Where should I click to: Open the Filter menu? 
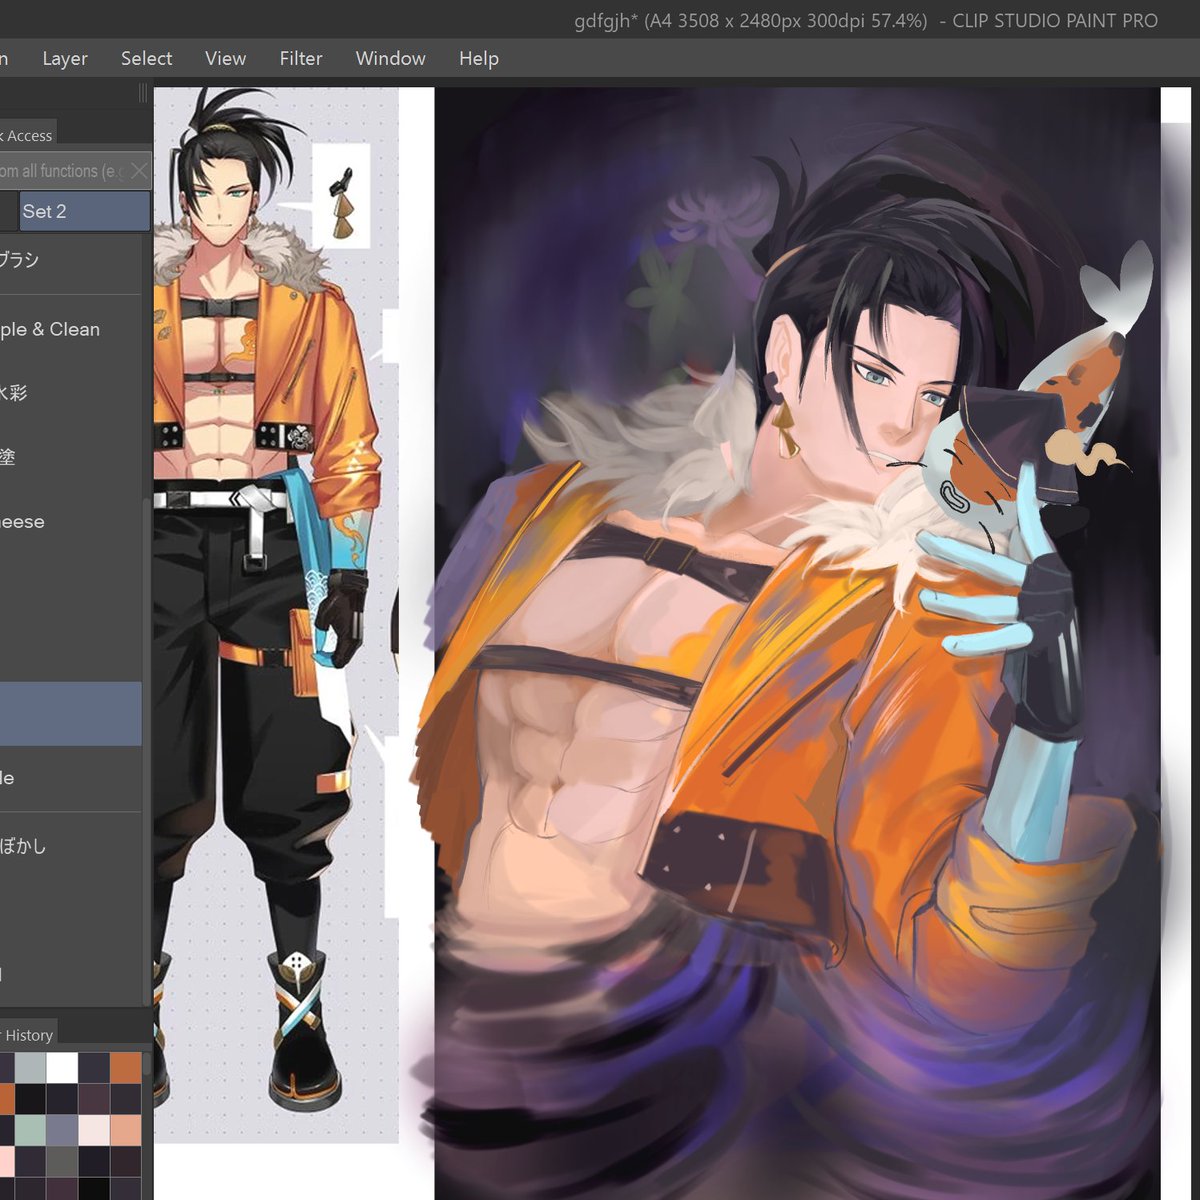(301, 59)
